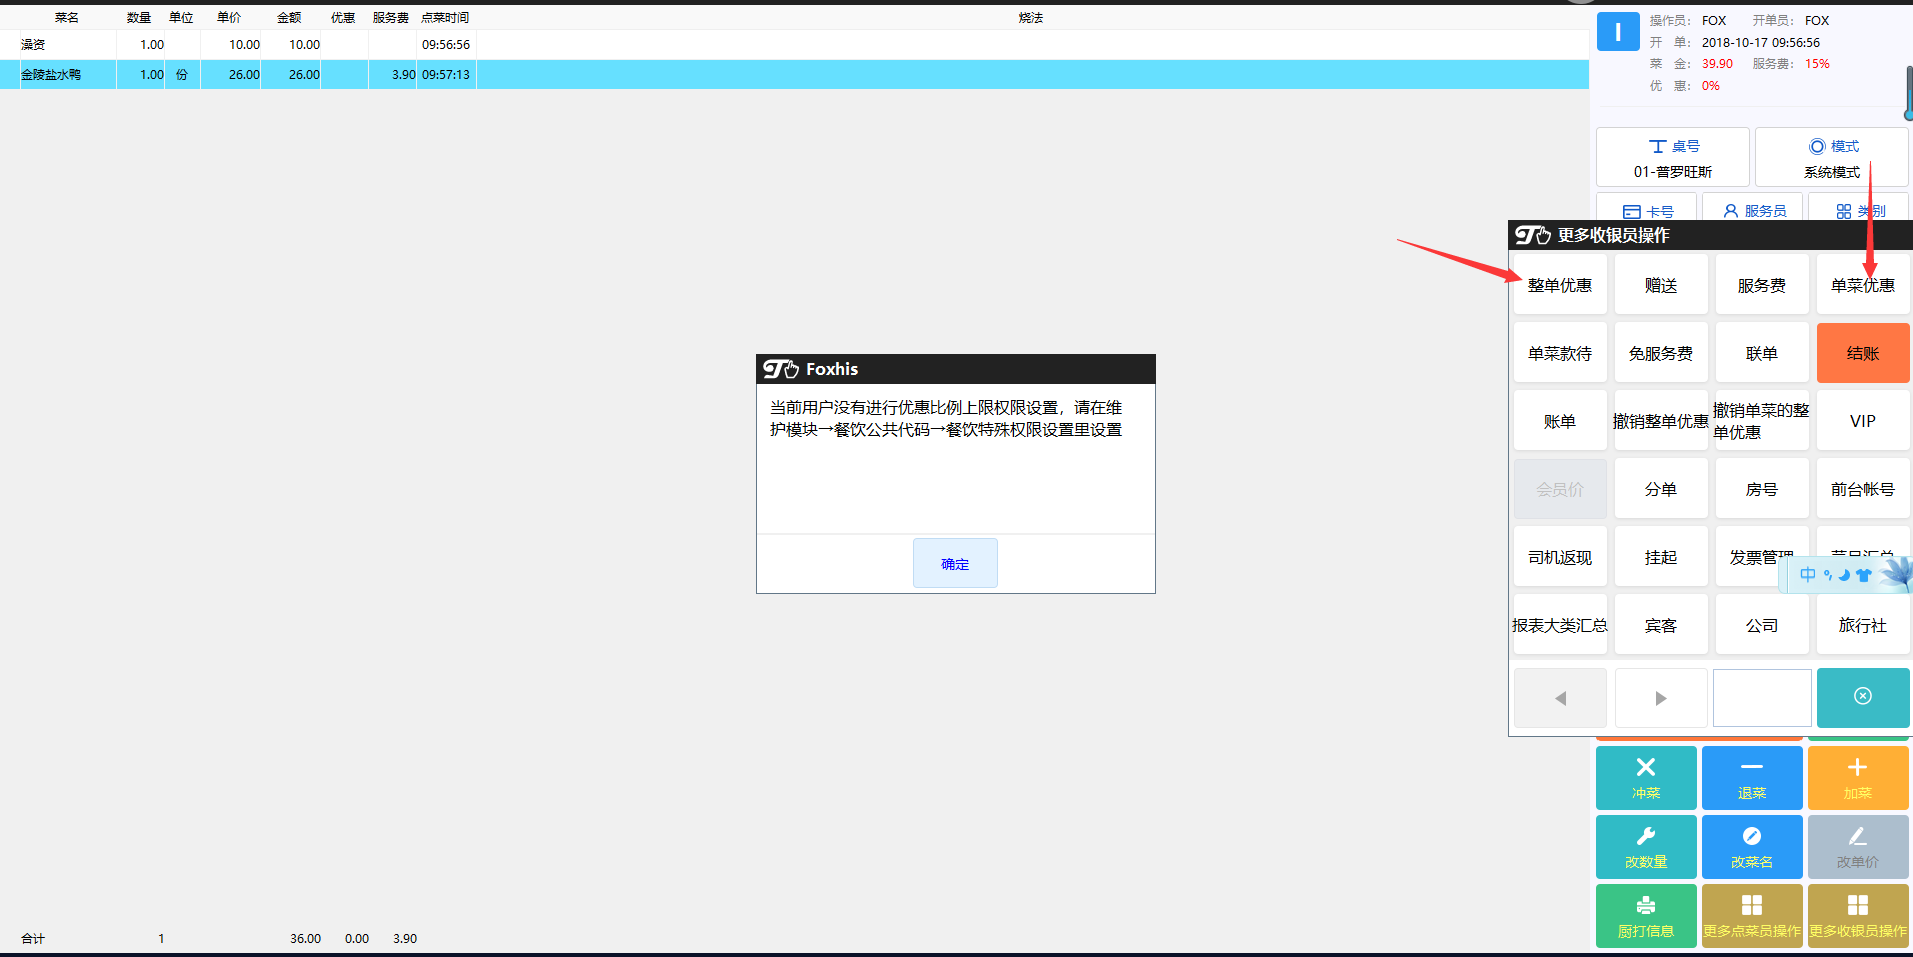Click 确定 in the Foxhis dialog
The width and height of the screenshot is (1913, 957).
[955, 563]
